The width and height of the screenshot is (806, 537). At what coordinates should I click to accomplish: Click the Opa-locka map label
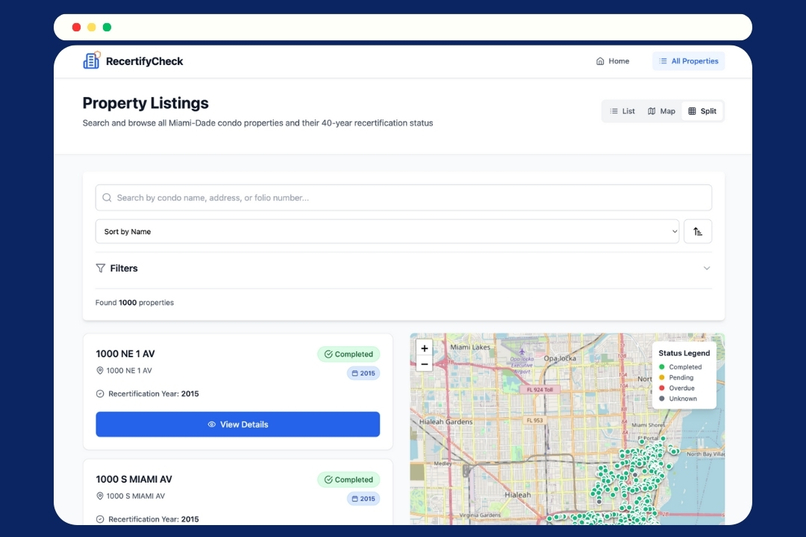[560, 358]
